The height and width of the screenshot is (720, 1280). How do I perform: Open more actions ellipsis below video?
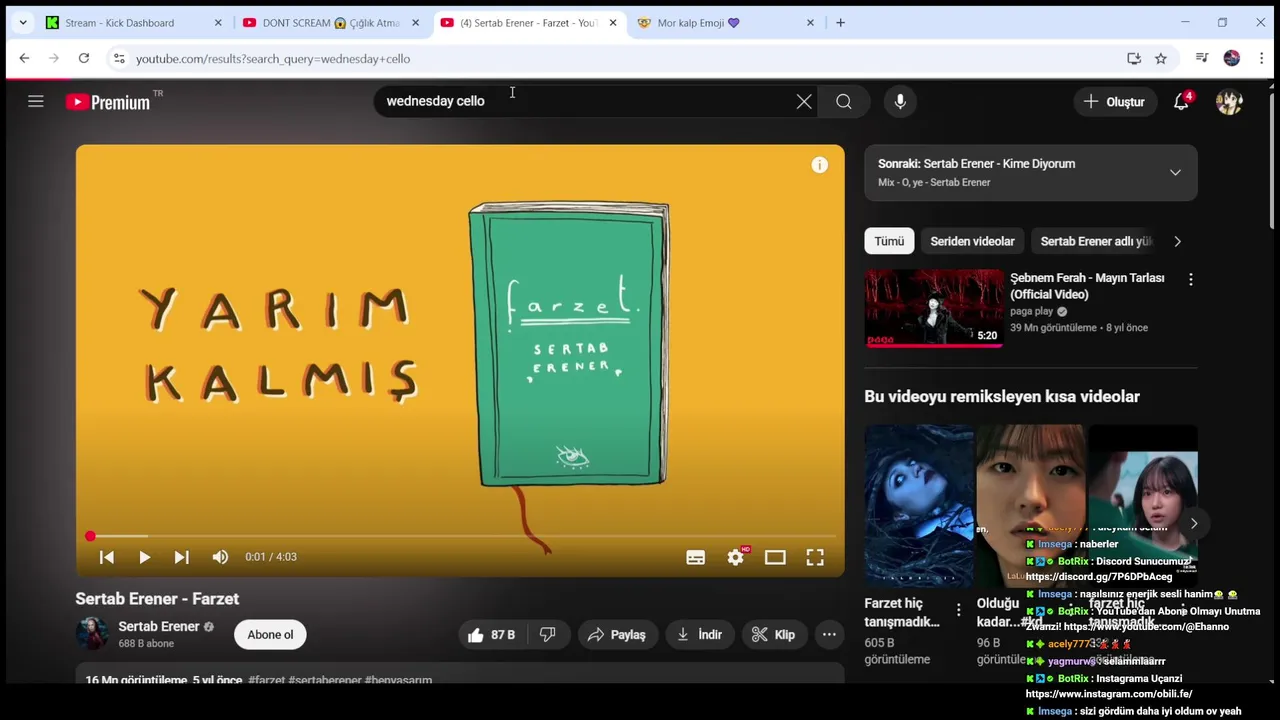click(x=829, y=635)
